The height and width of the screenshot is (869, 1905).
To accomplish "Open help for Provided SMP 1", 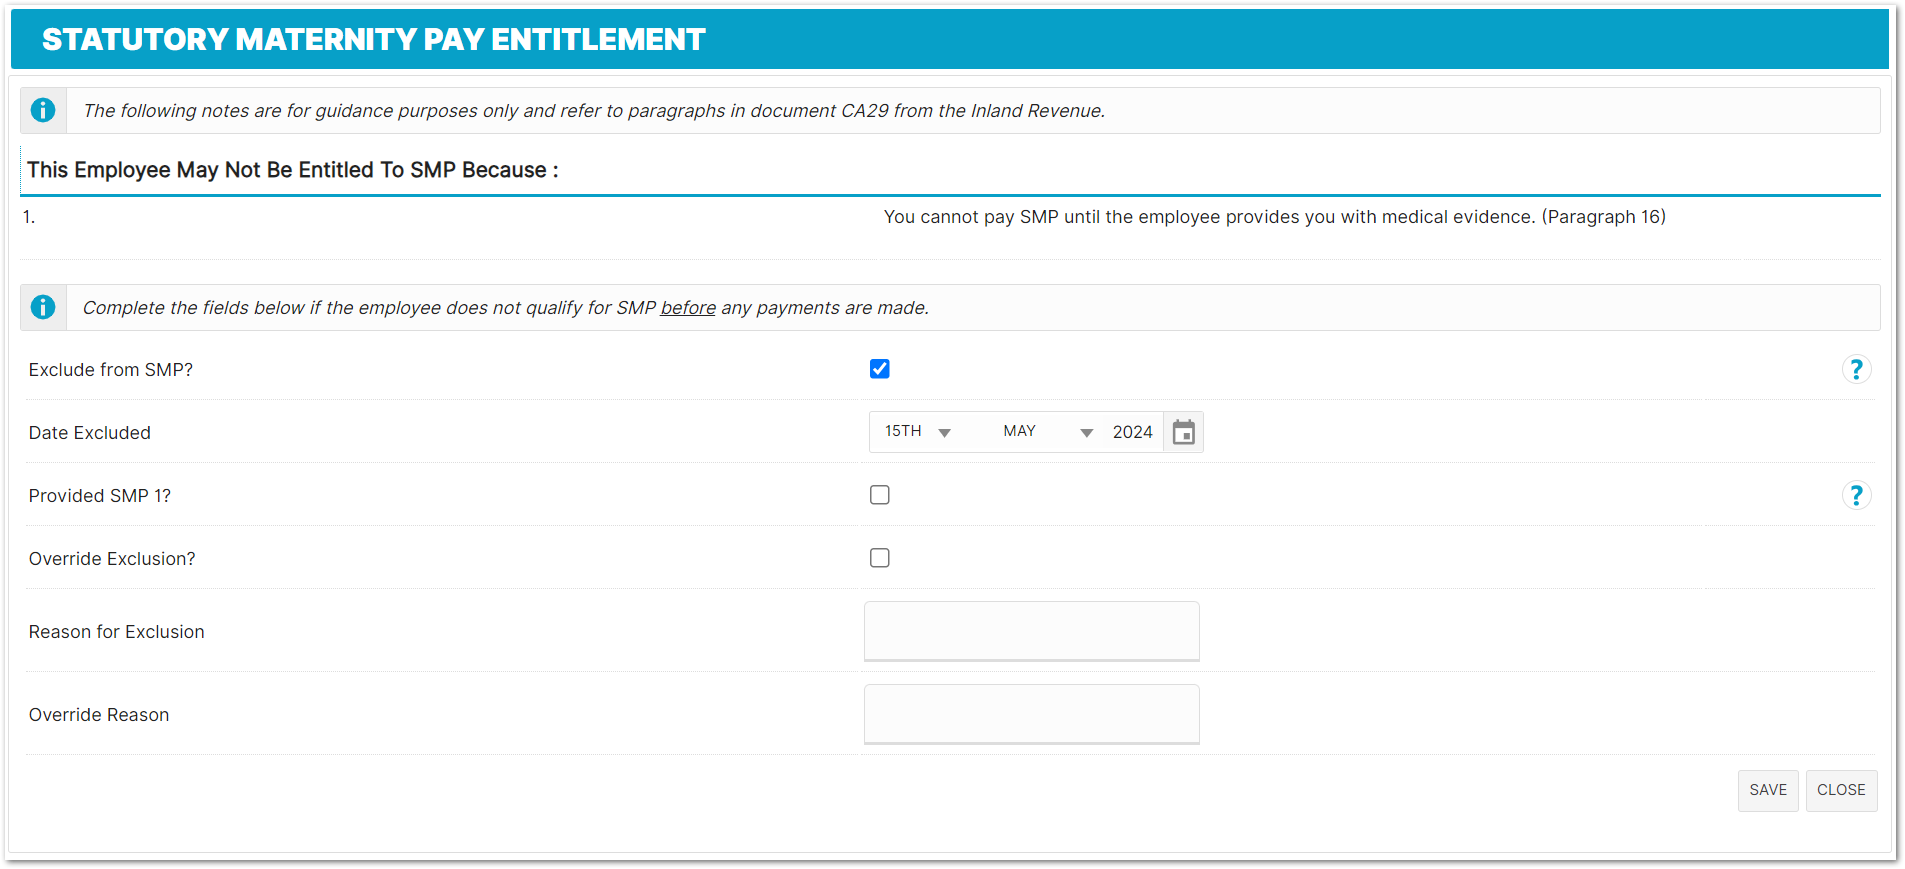I will coord(1856,495).
